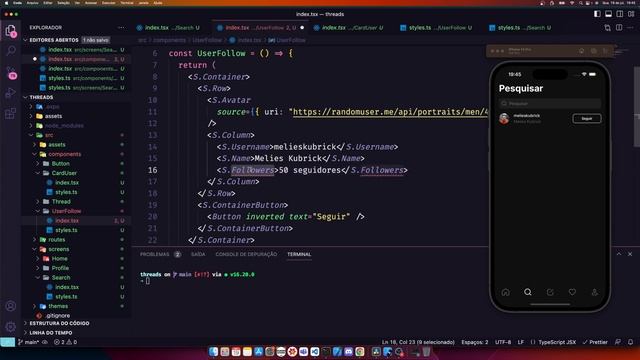Close the bottom terminal panel

(630, 254)
